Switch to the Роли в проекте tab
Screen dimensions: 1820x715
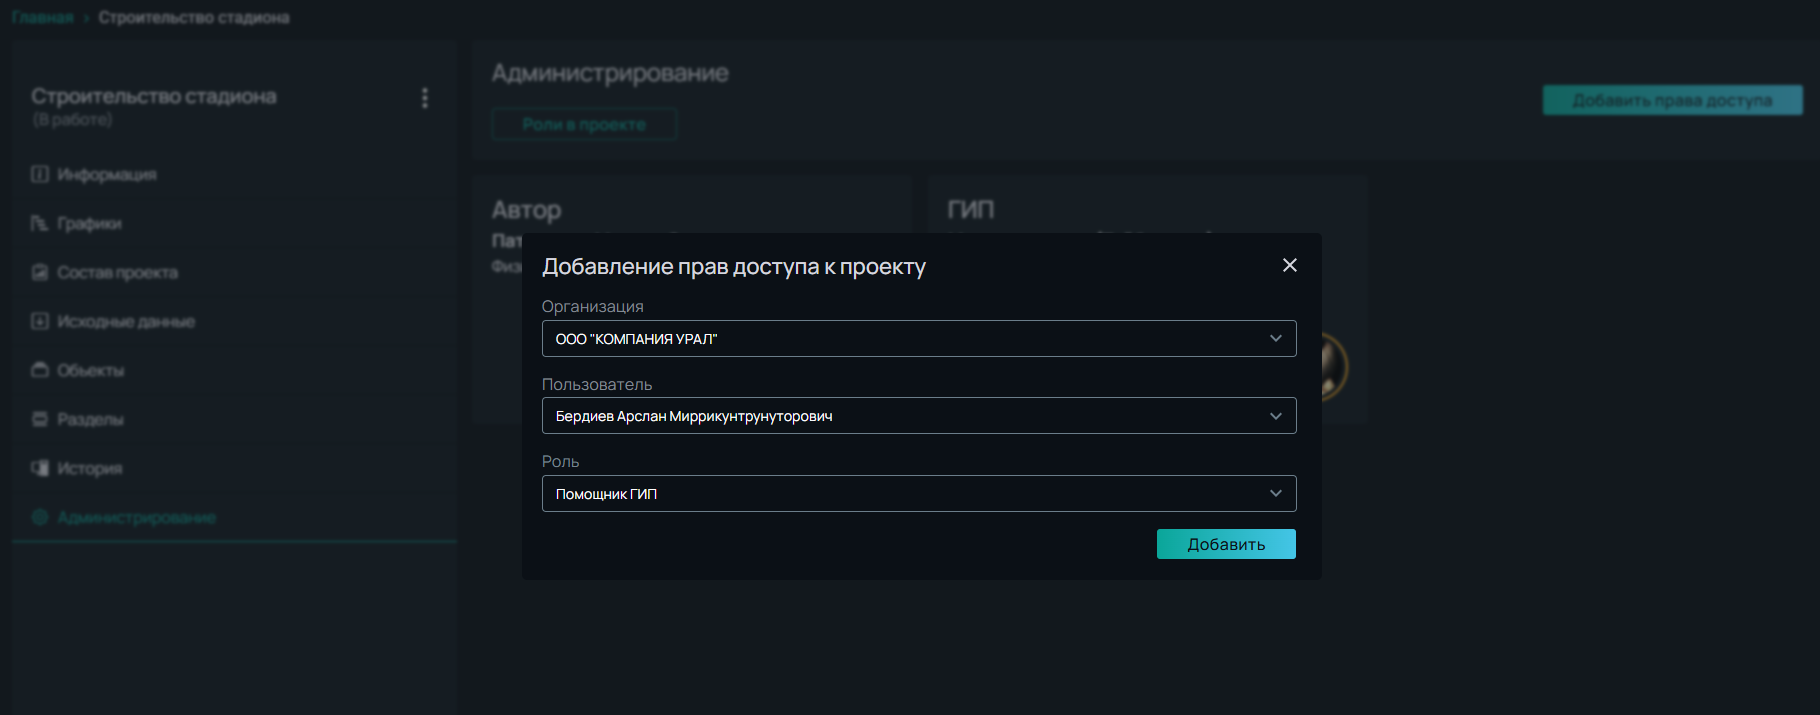click(x=584, y=125)
